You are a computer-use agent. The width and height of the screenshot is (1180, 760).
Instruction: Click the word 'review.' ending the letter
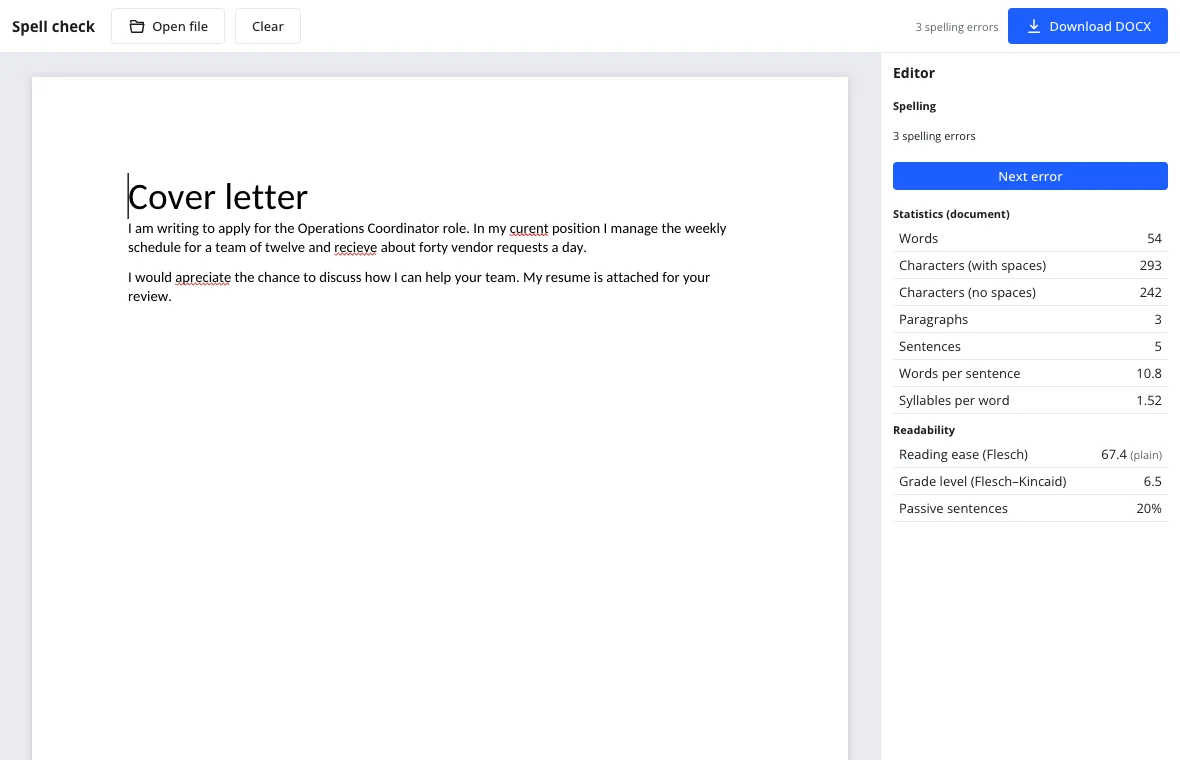150,296
